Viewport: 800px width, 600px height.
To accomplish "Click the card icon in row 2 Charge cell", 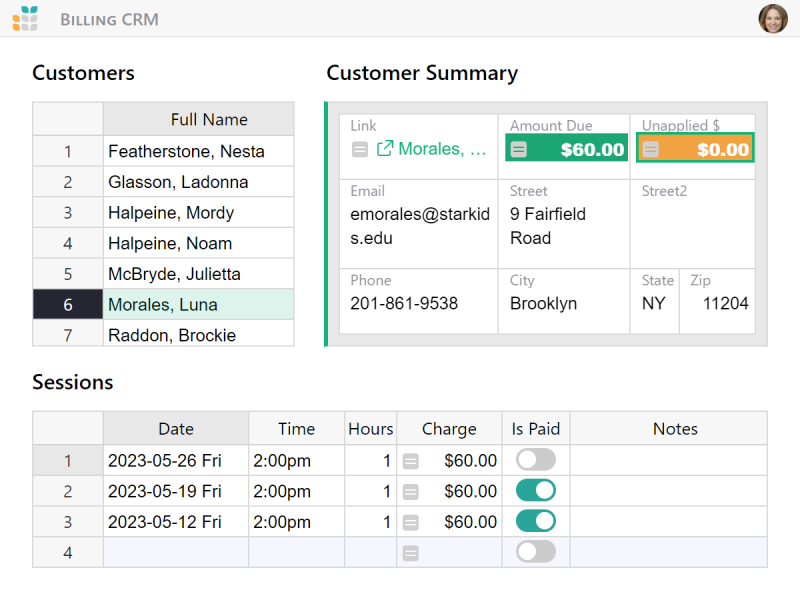I will click(410, 491).
